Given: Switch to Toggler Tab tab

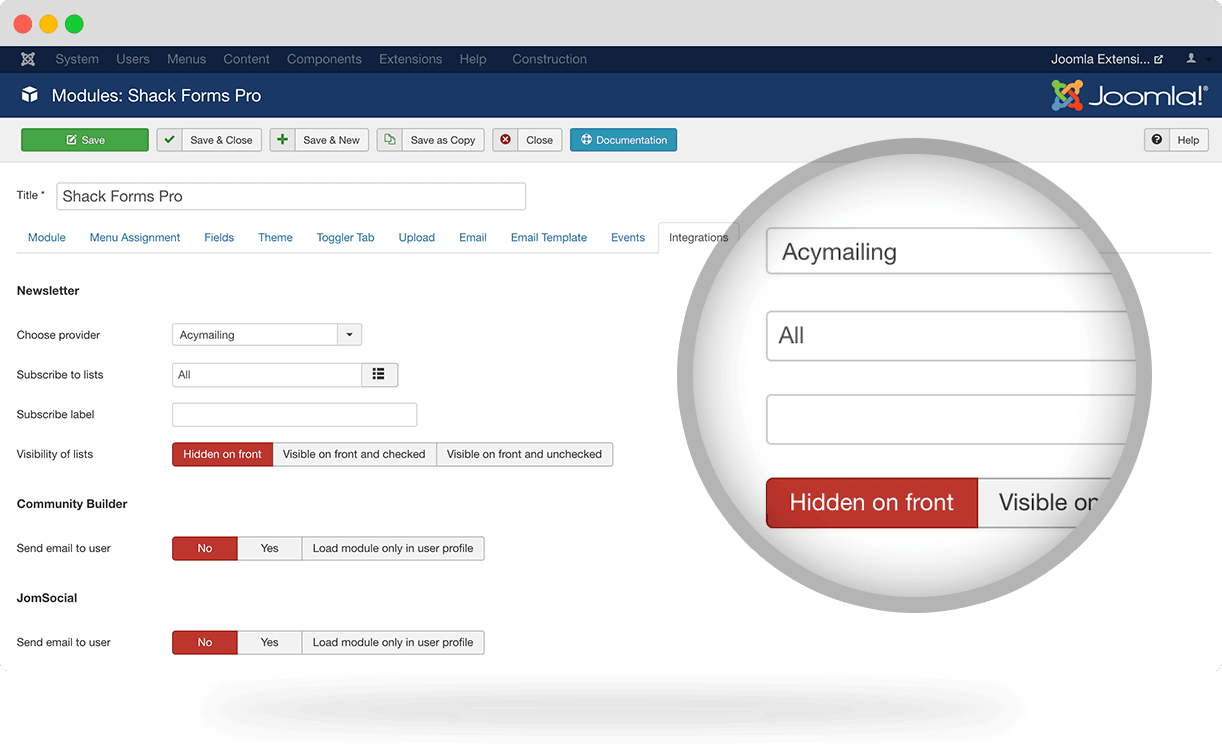Looking at the screenshot, I should click(x=345, y=237).
